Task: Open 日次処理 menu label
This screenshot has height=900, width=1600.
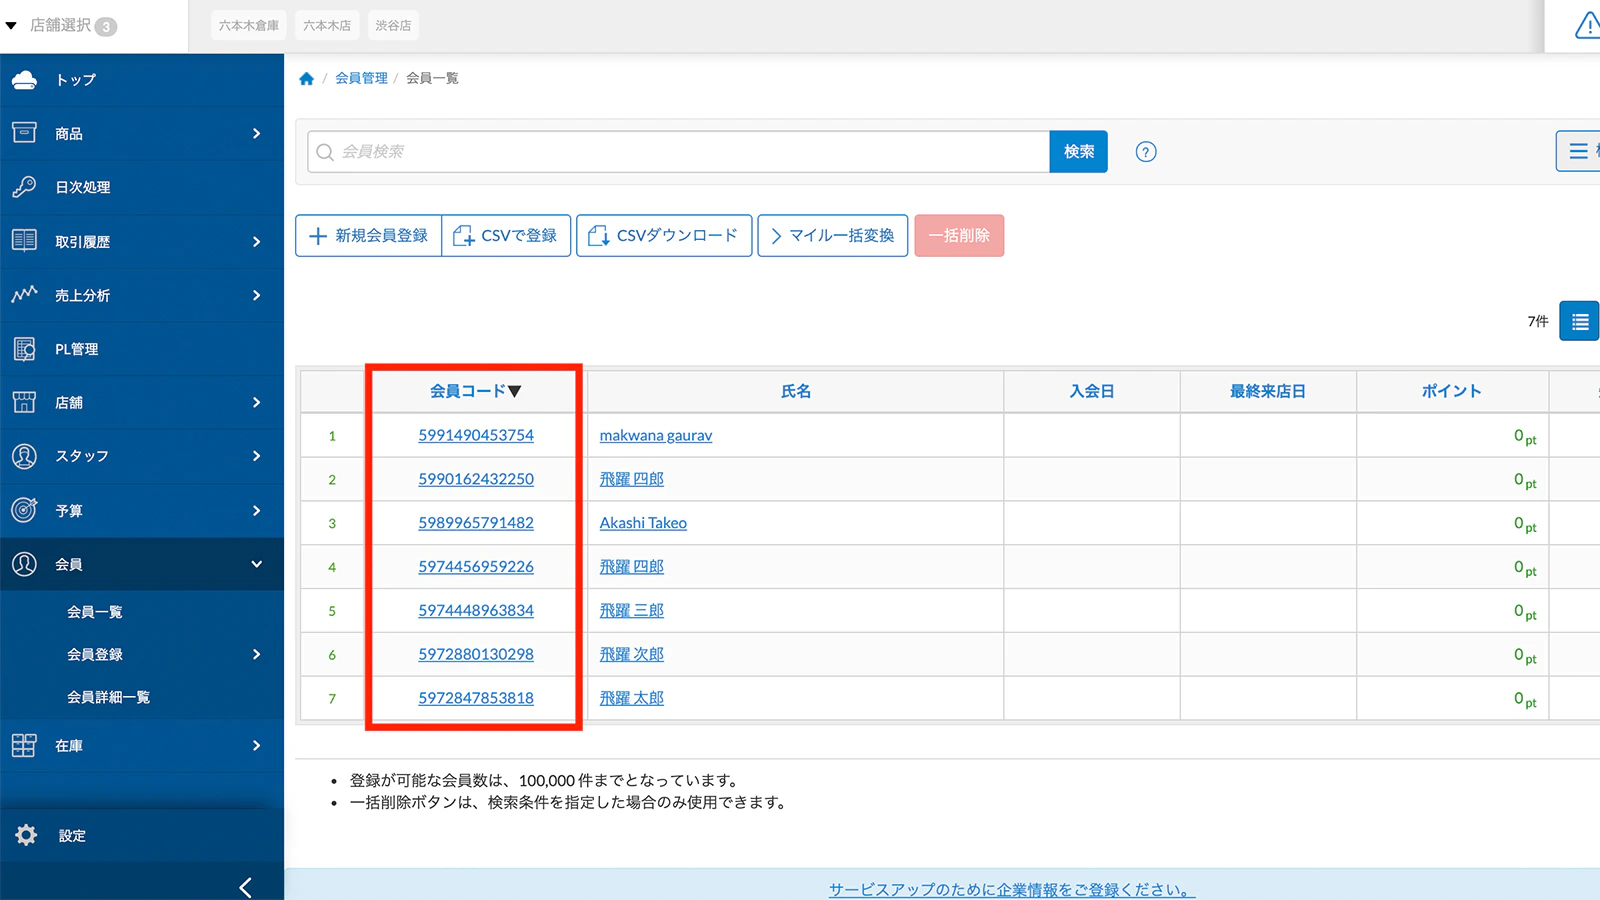Action: click(x=83, y=187)
